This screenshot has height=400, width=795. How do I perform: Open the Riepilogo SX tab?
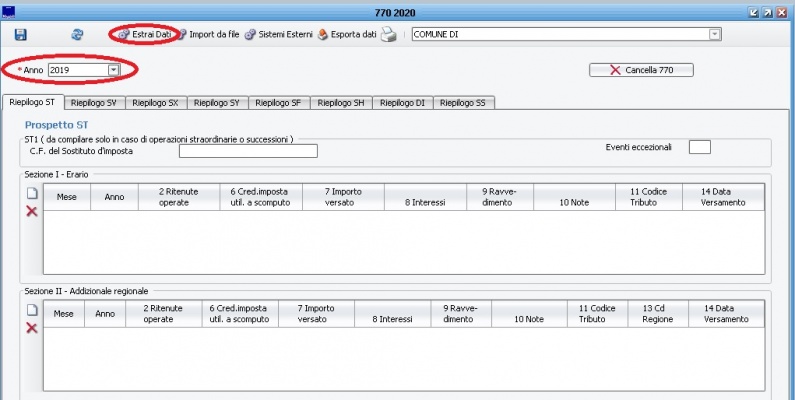(x=155, y=102)
